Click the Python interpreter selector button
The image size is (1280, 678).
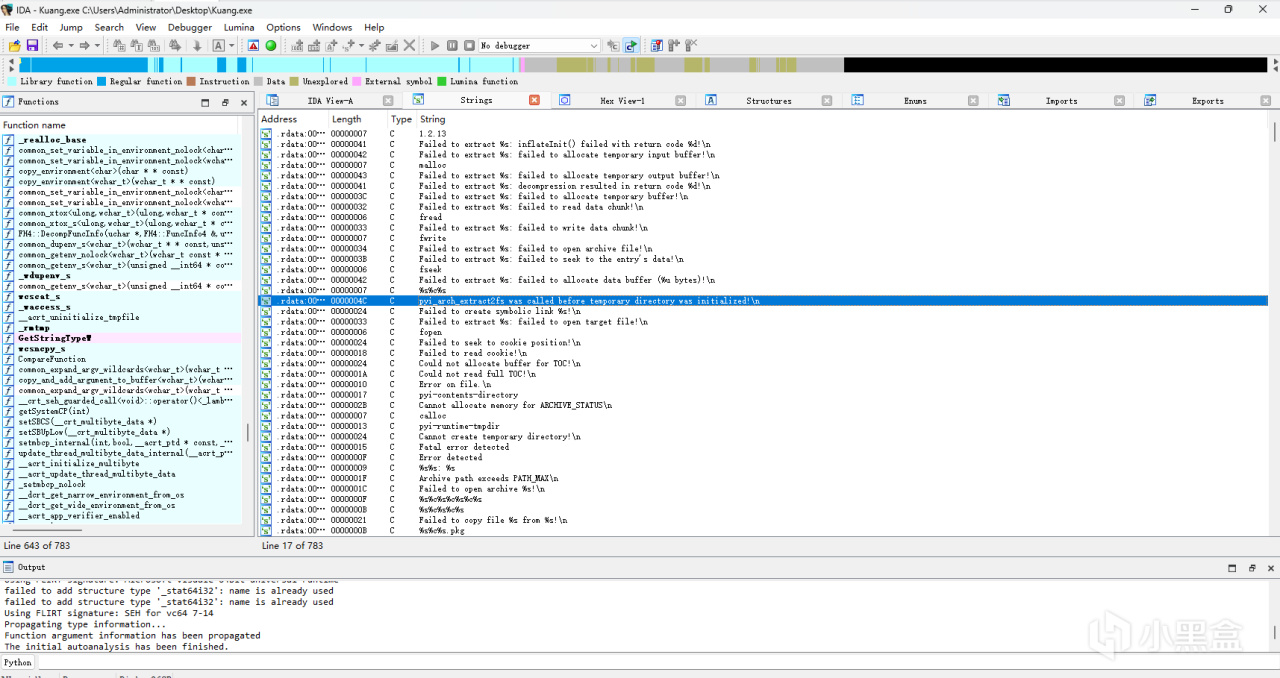click(18, 662)
